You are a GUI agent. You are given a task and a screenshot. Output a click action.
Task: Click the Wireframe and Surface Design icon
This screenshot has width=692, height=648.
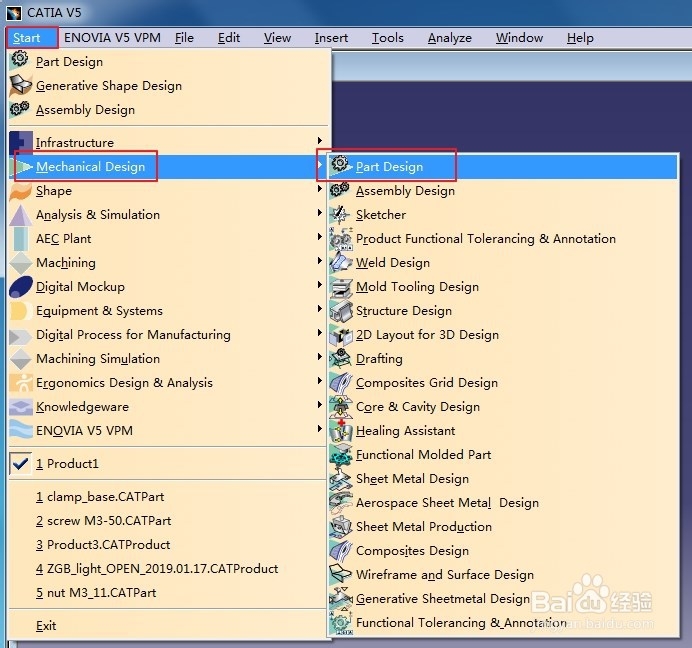coord(340,574)
